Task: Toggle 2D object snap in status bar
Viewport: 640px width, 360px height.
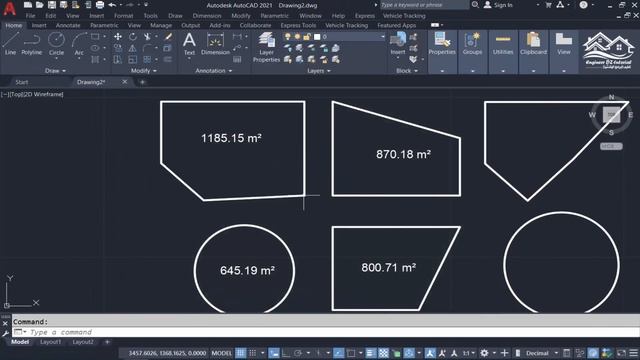Action: click(x=351, y=353)
